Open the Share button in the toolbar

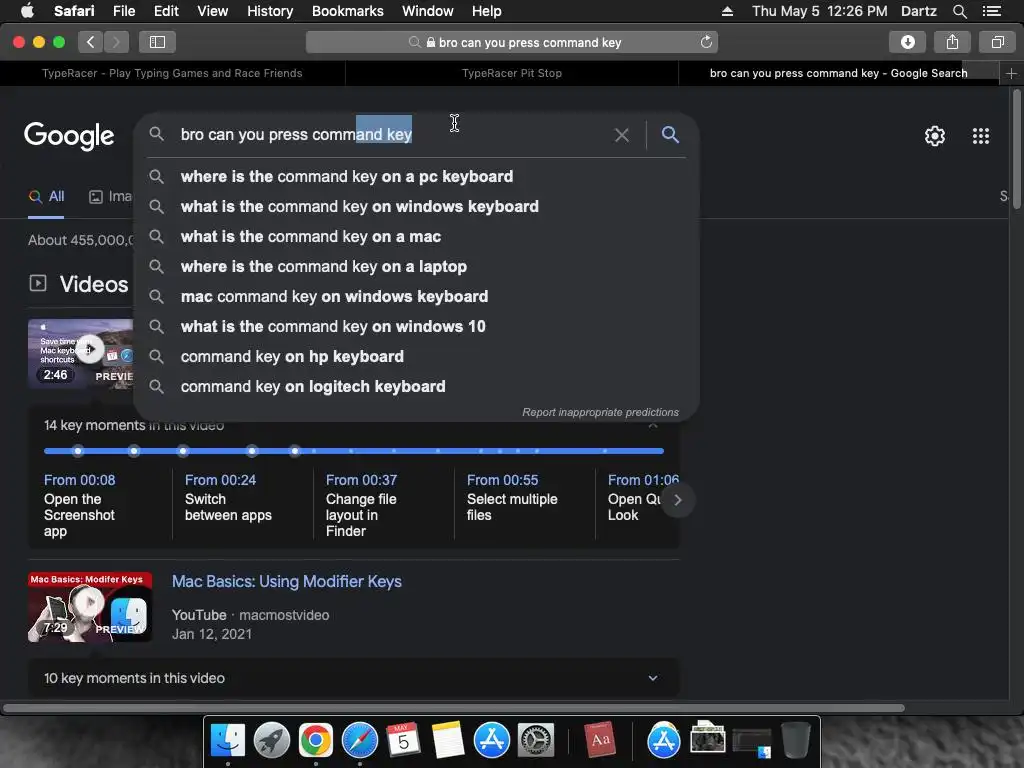(952, 42)
